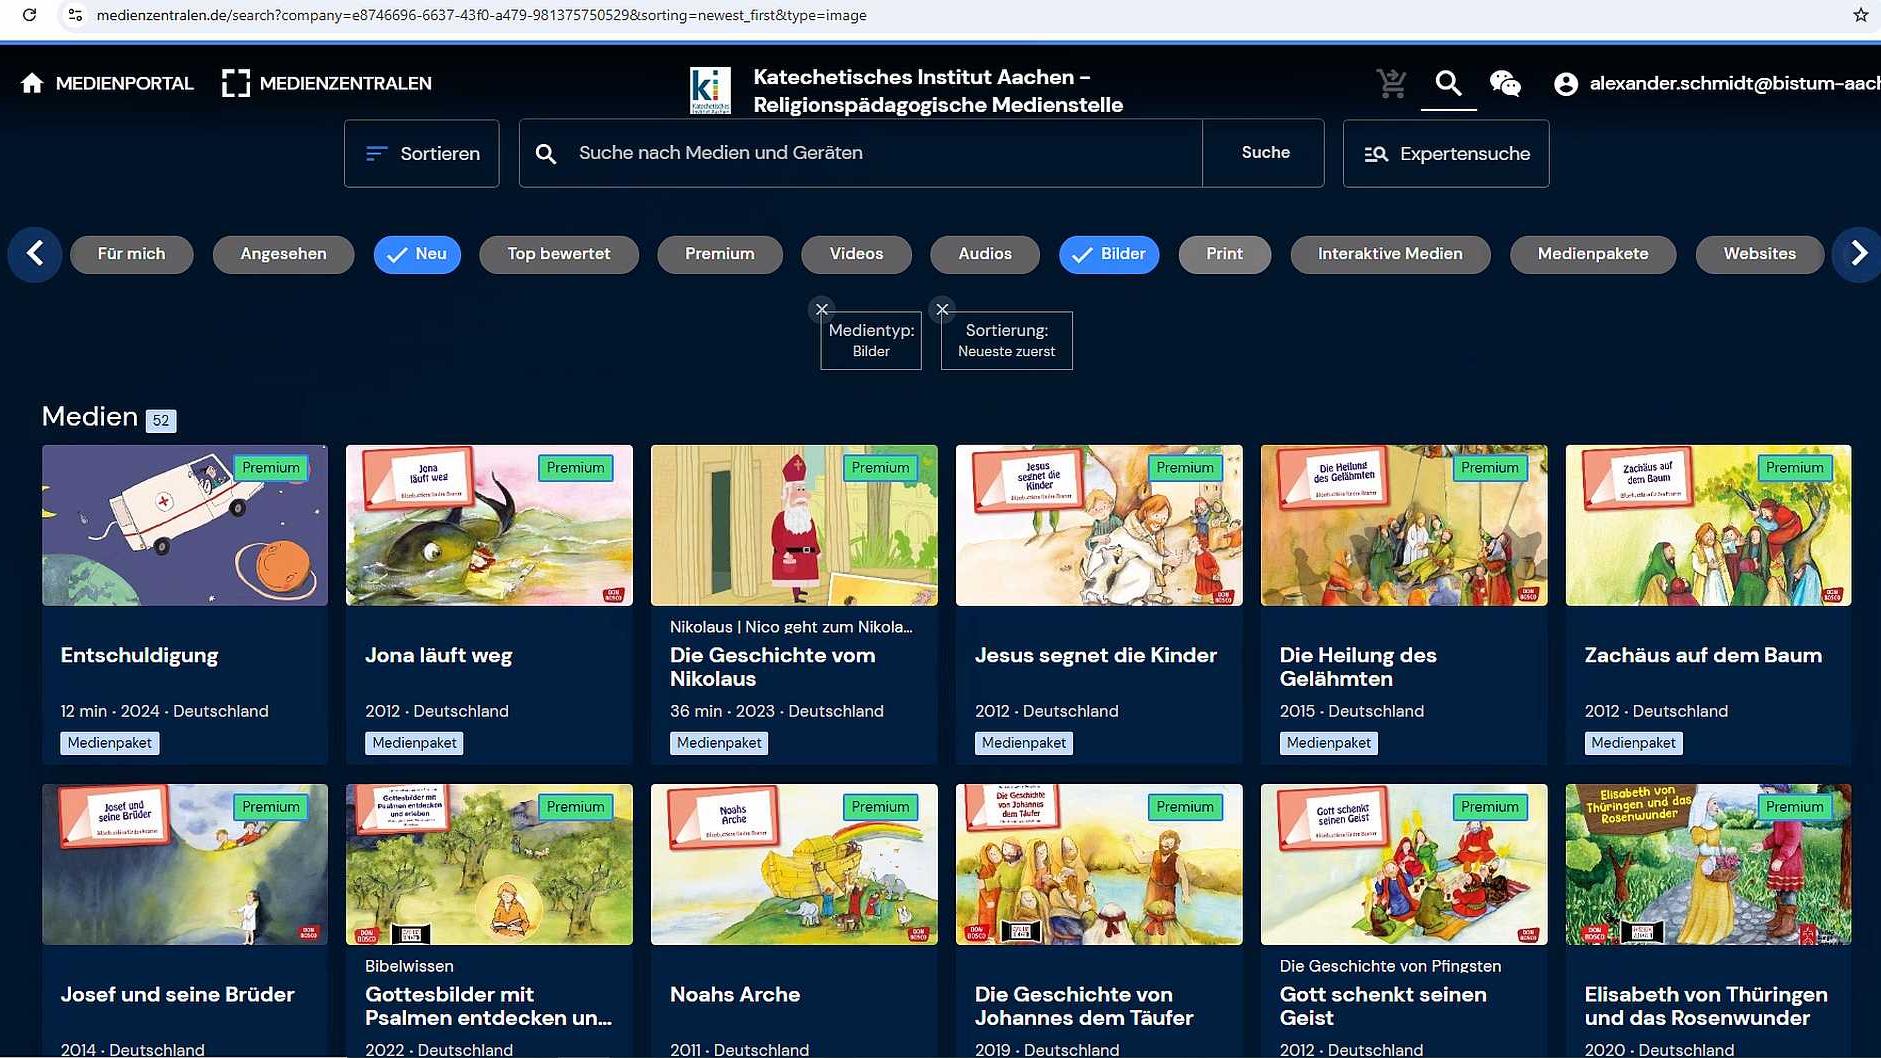The width and height of the screenshot is (1881, 1058).
Task: Select the Für mich filter chip
Action: click(x=131, y=254)
